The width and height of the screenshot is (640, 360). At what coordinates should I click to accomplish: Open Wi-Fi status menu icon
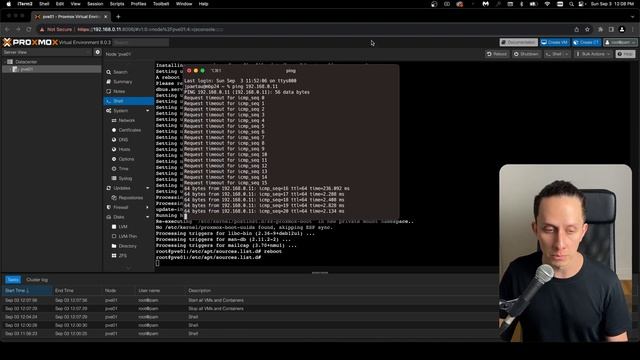547,4
